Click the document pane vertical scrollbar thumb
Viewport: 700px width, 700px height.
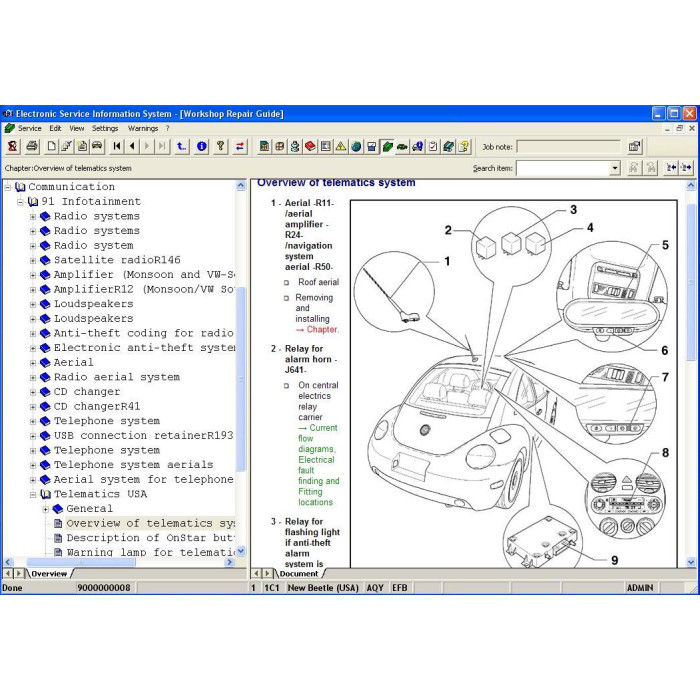point(691,283)
